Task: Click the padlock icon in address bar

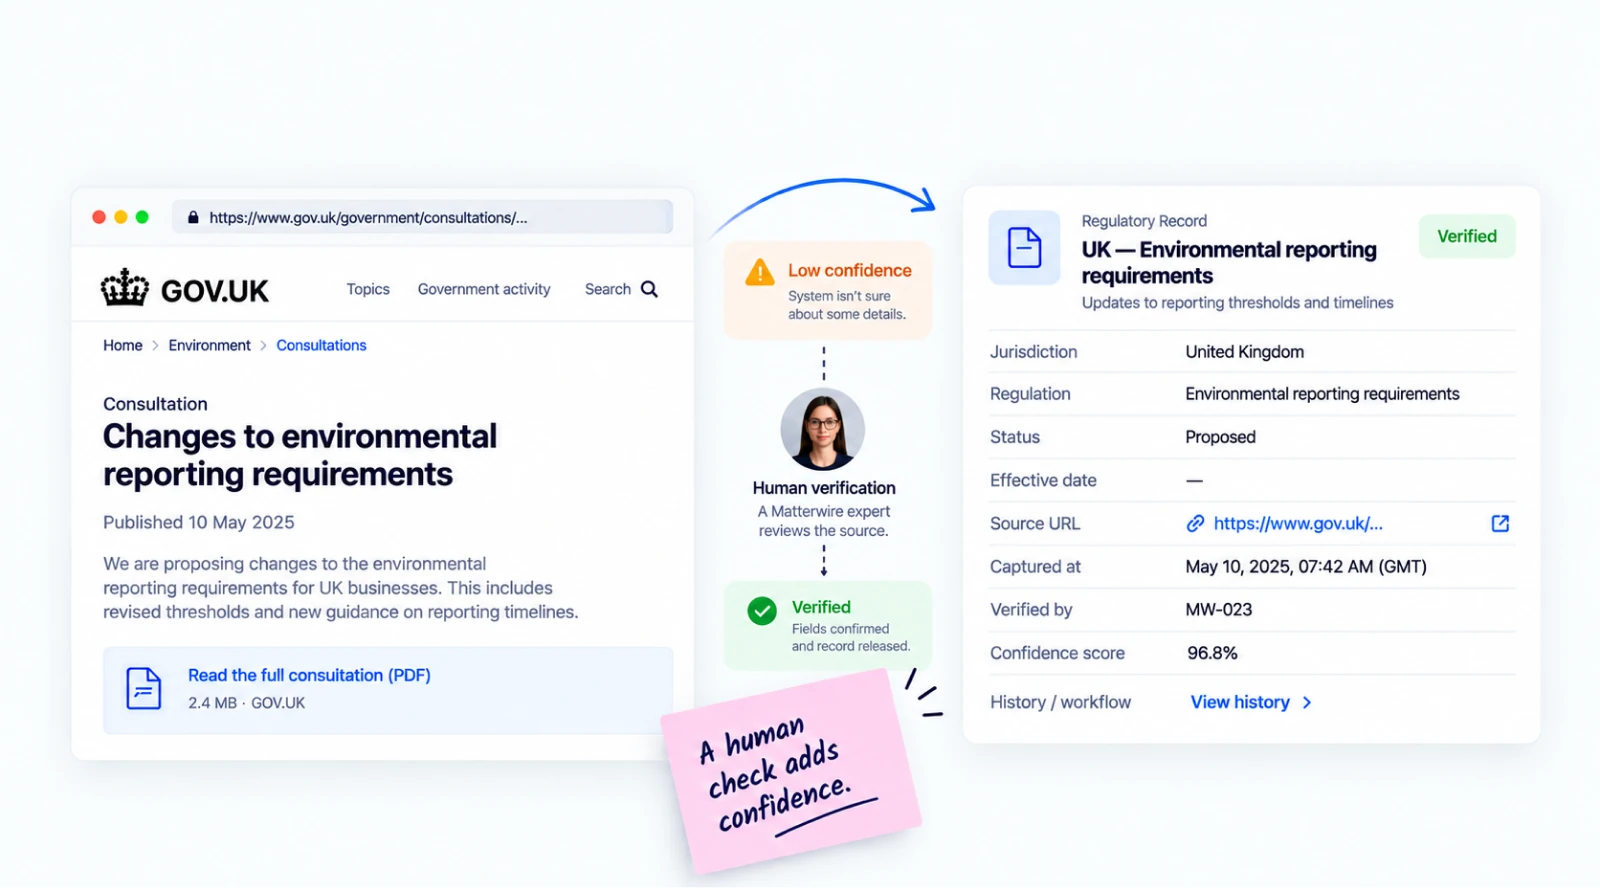Action: click(193, 217)
